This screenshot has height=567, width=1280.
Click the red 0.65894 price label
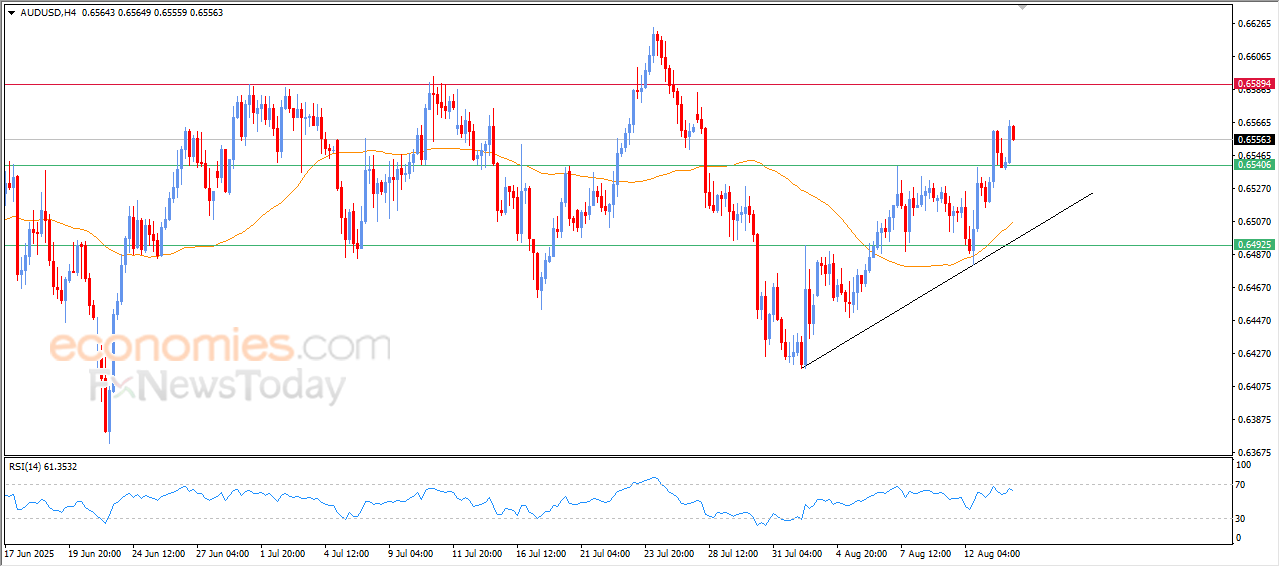(1254, 84)
